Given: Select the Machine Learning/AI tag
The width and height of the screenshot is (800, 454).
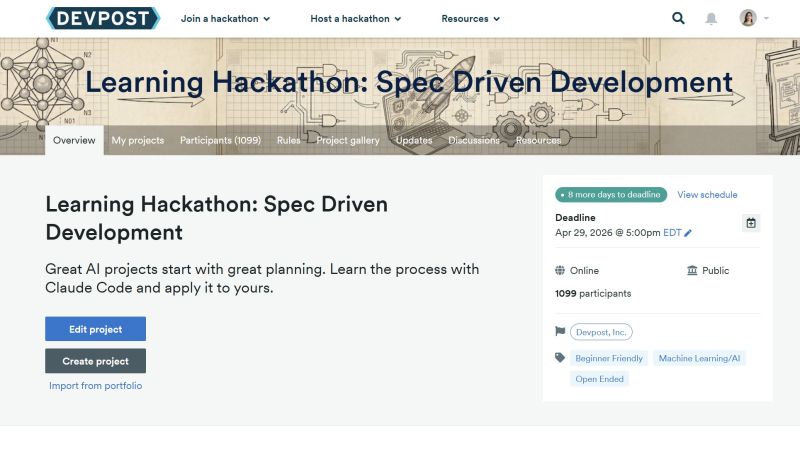Looking at the screenshot, I should coord(699,359).
